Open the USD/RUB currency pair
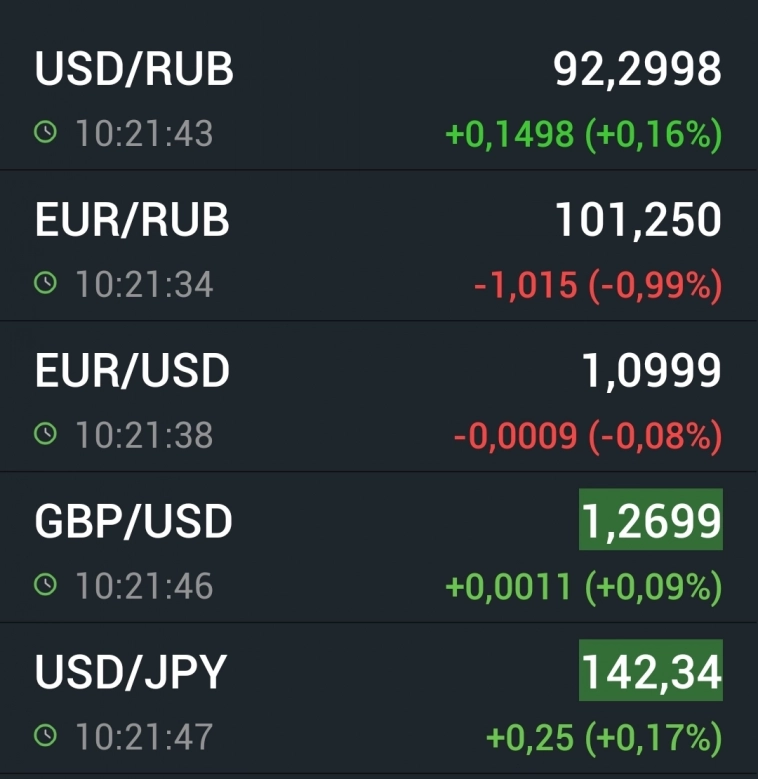This screenshot has width=758, height=779. pos(134,70)
